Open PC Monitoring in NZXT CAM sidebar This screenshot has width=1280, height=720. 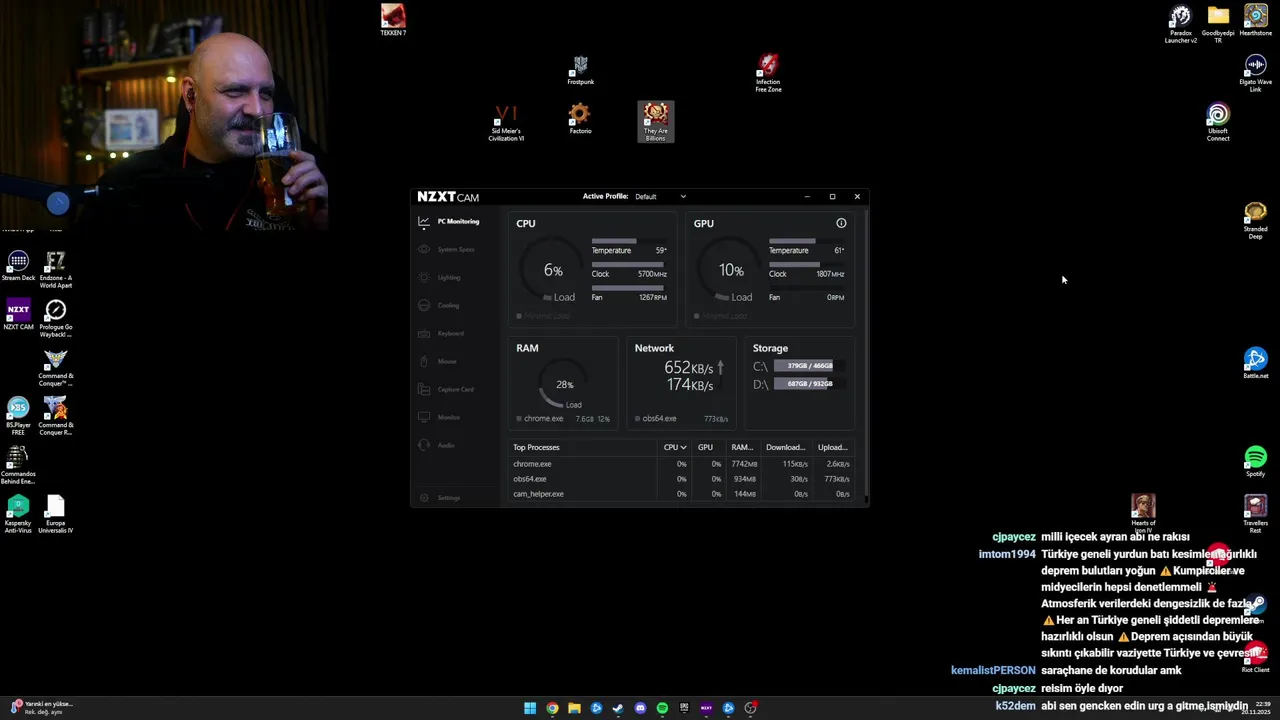(449, 222)
